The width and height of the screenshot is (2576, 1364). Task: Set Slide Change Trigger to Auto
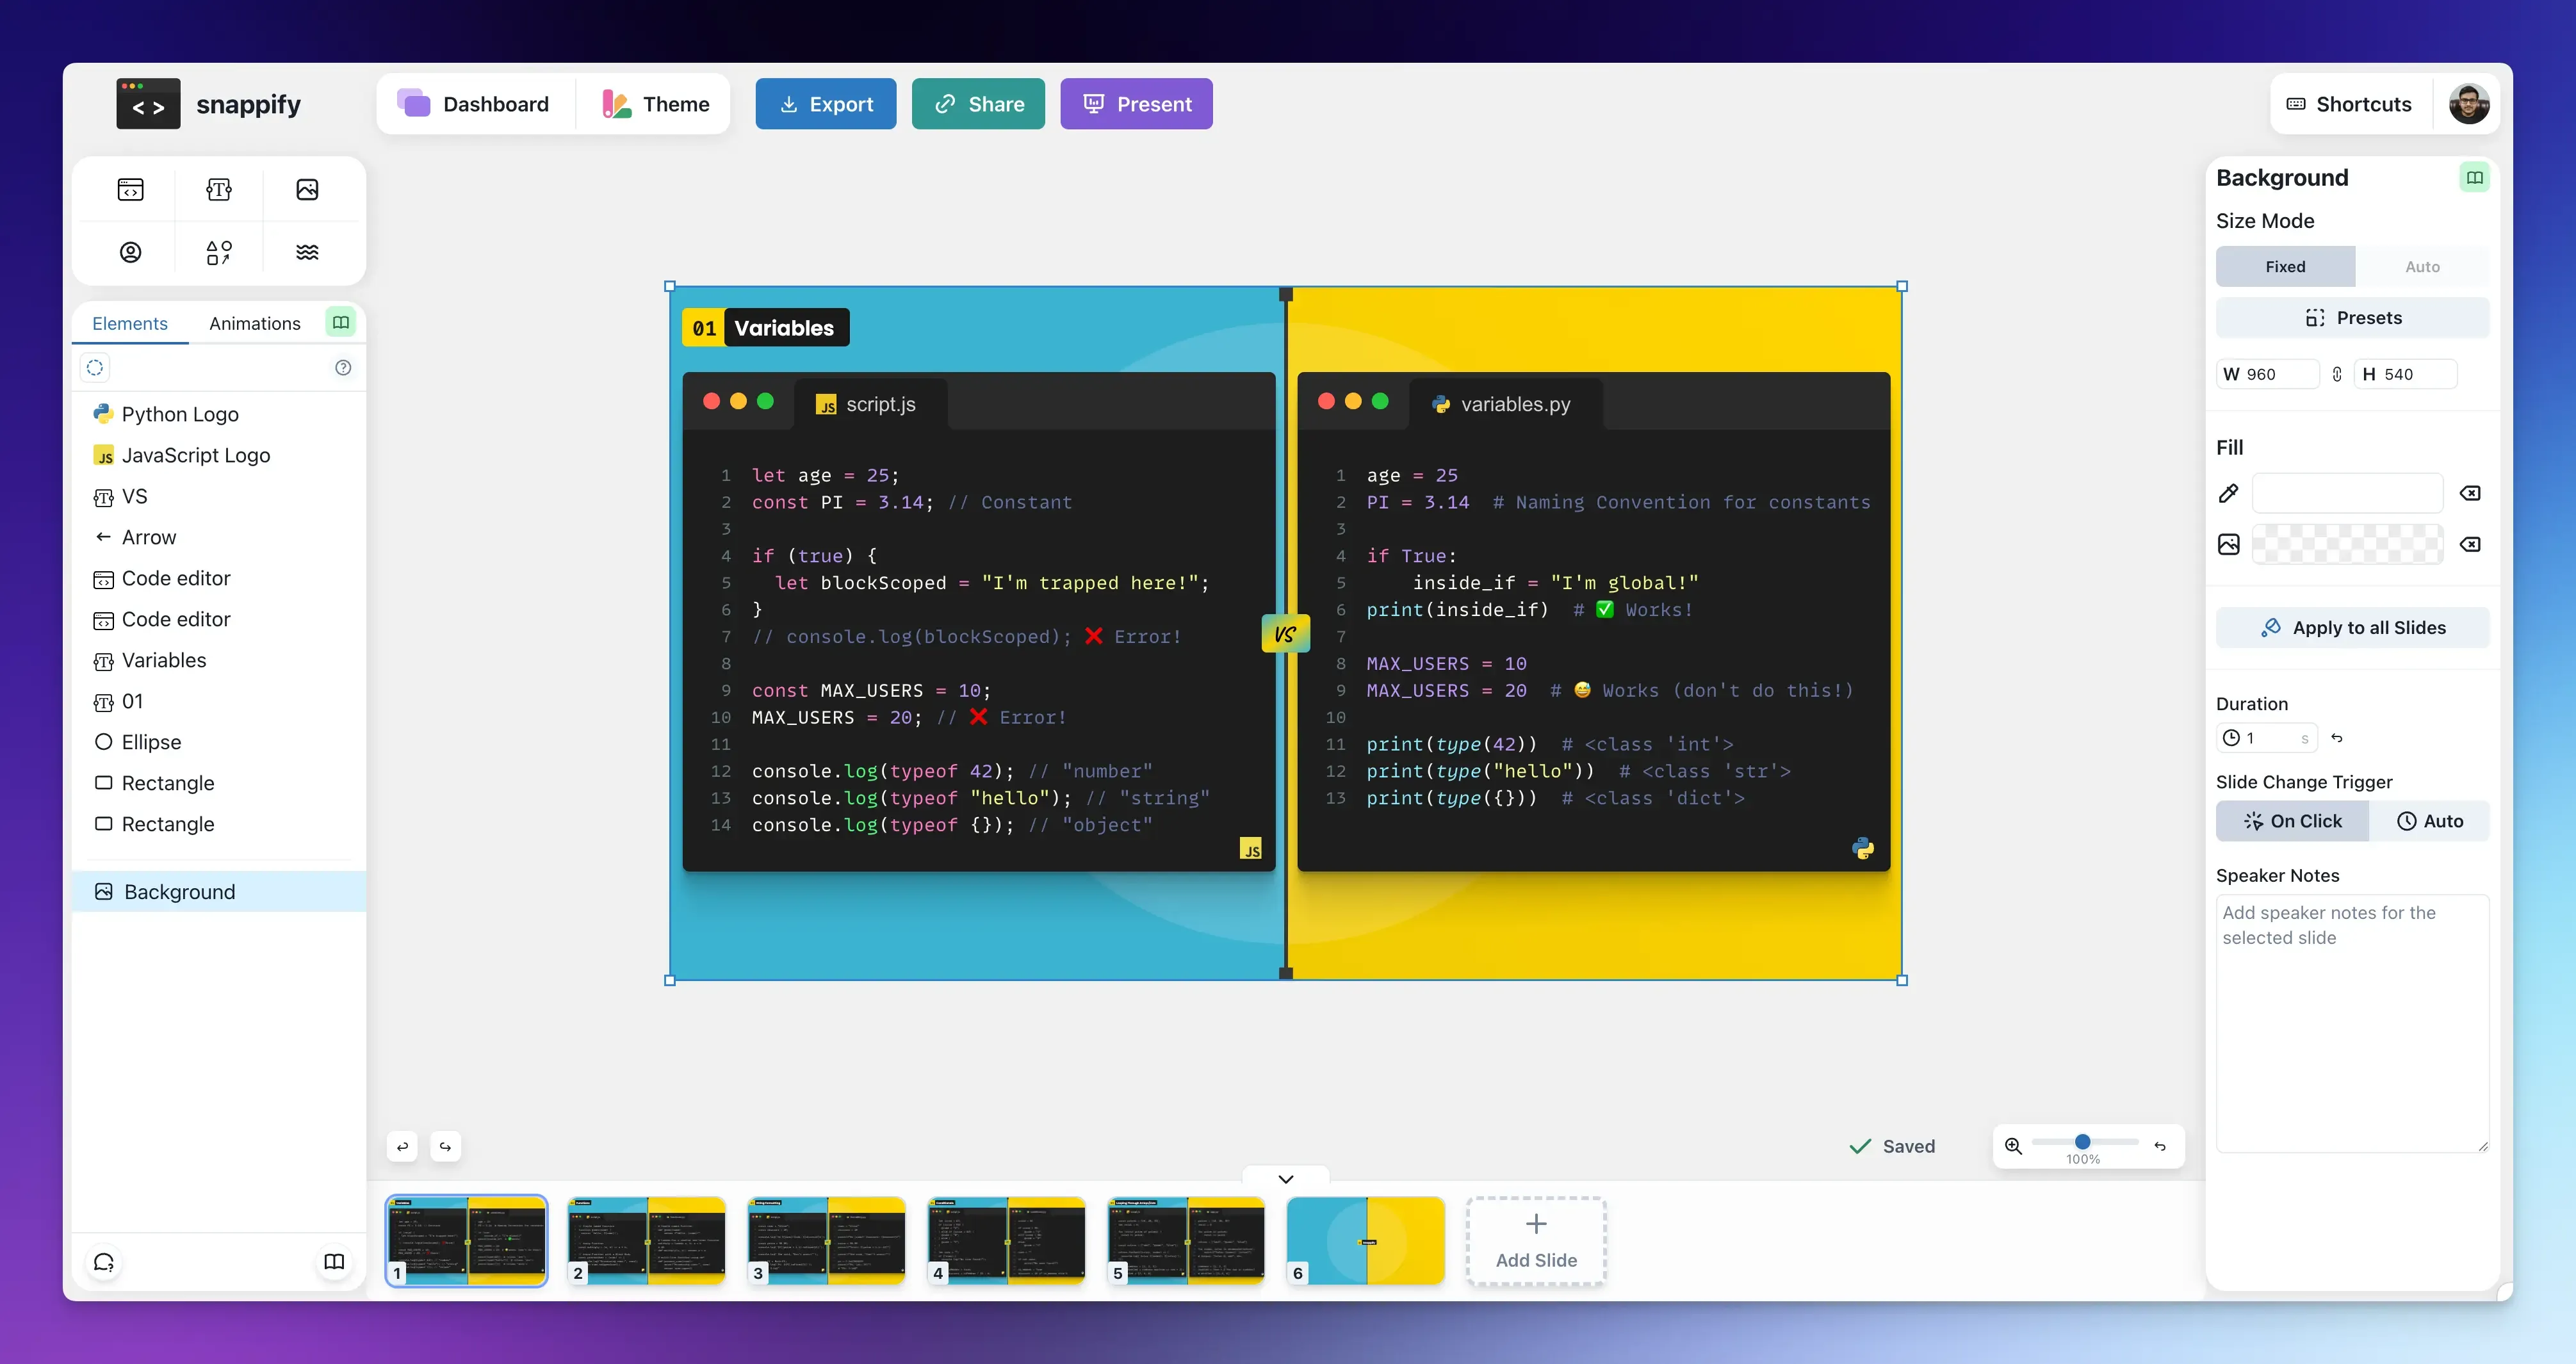pyautogui.click(x=2432, y=820)
